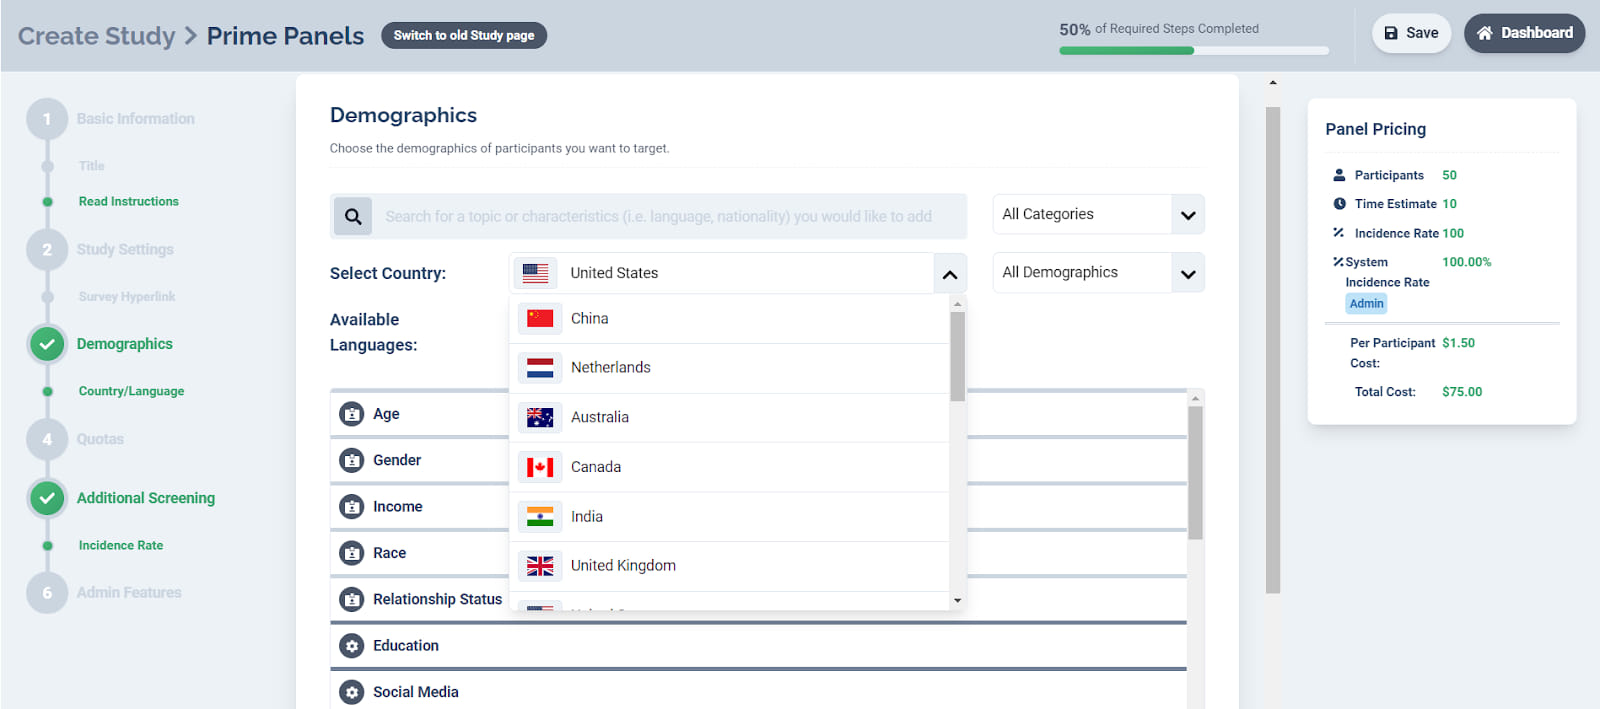Click the Age demographic icon
The width and height of the screenshot is (1600, 709).
point(351,414)
